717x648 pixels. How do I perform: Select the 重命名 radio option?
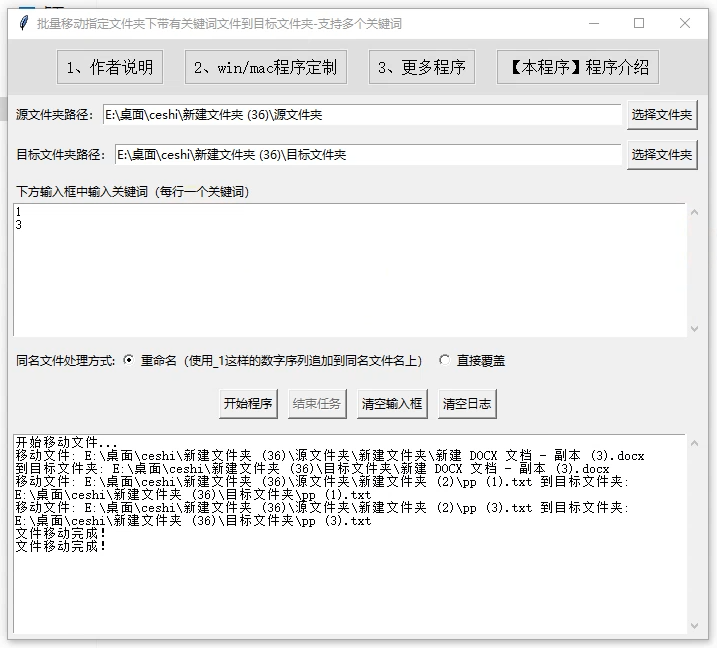(129, 360)
